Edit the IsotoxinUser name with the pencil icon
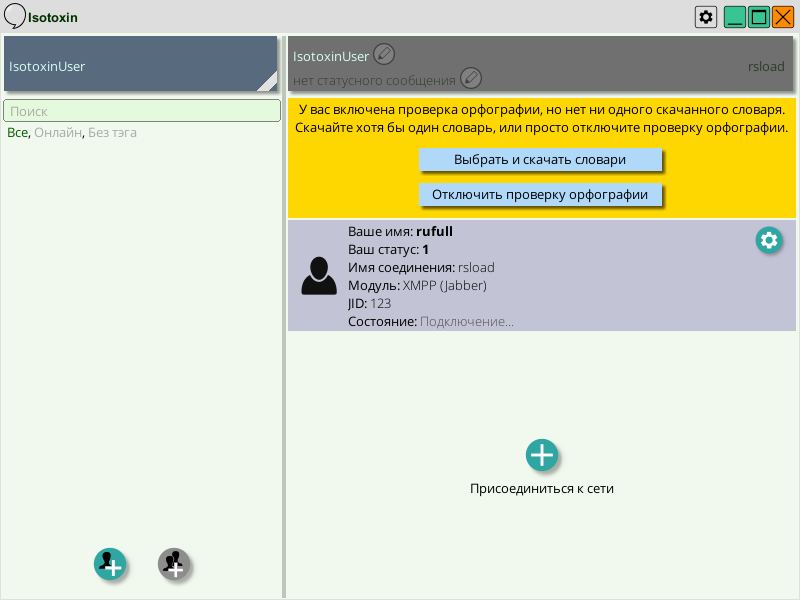This screenshot has width=800, height=600. click(x=384, y=54)
